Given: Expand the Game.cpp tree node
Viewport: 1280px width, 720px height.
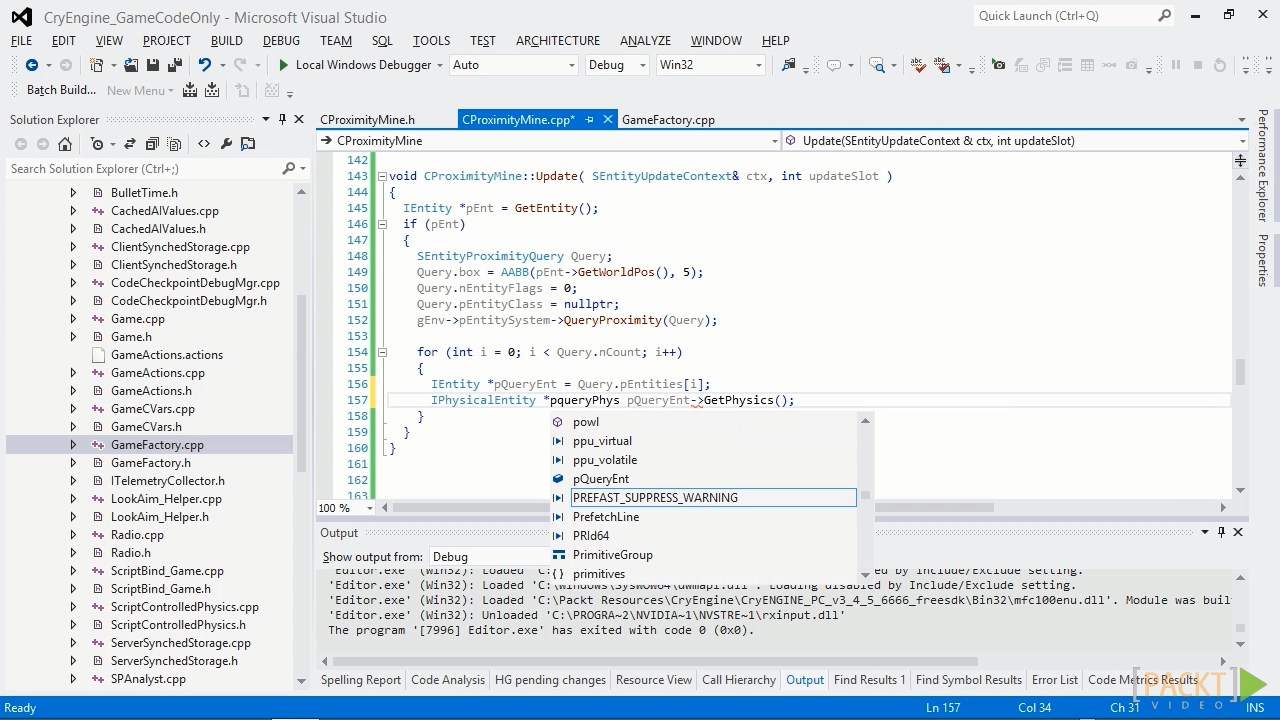Looking at the screenshot, I should (x=73, y=319).
